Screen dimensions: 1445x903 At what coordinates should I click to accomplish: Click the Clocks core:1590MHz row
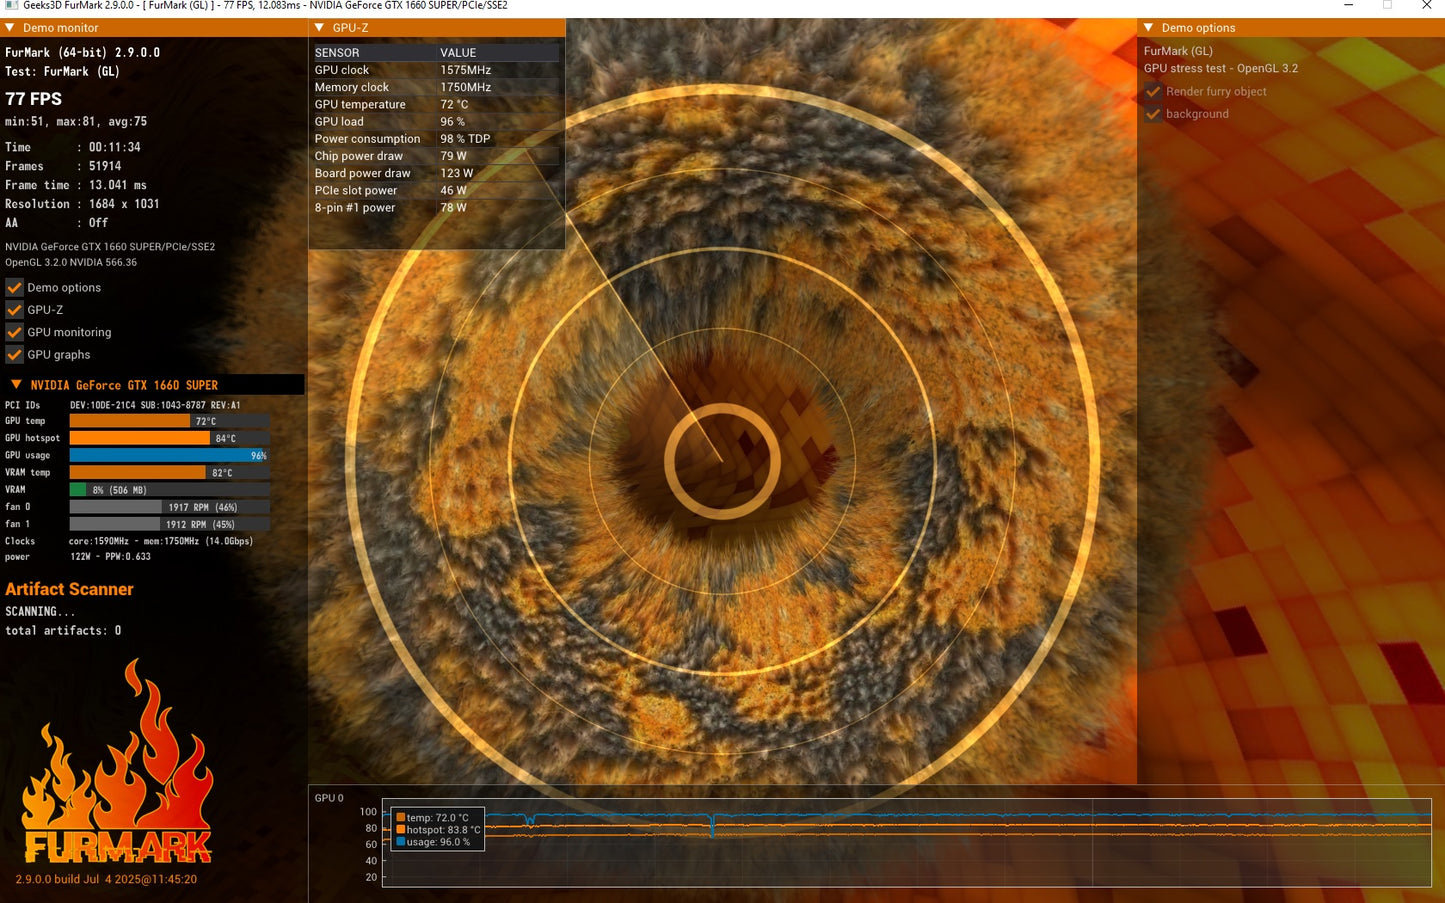point(129,541)
